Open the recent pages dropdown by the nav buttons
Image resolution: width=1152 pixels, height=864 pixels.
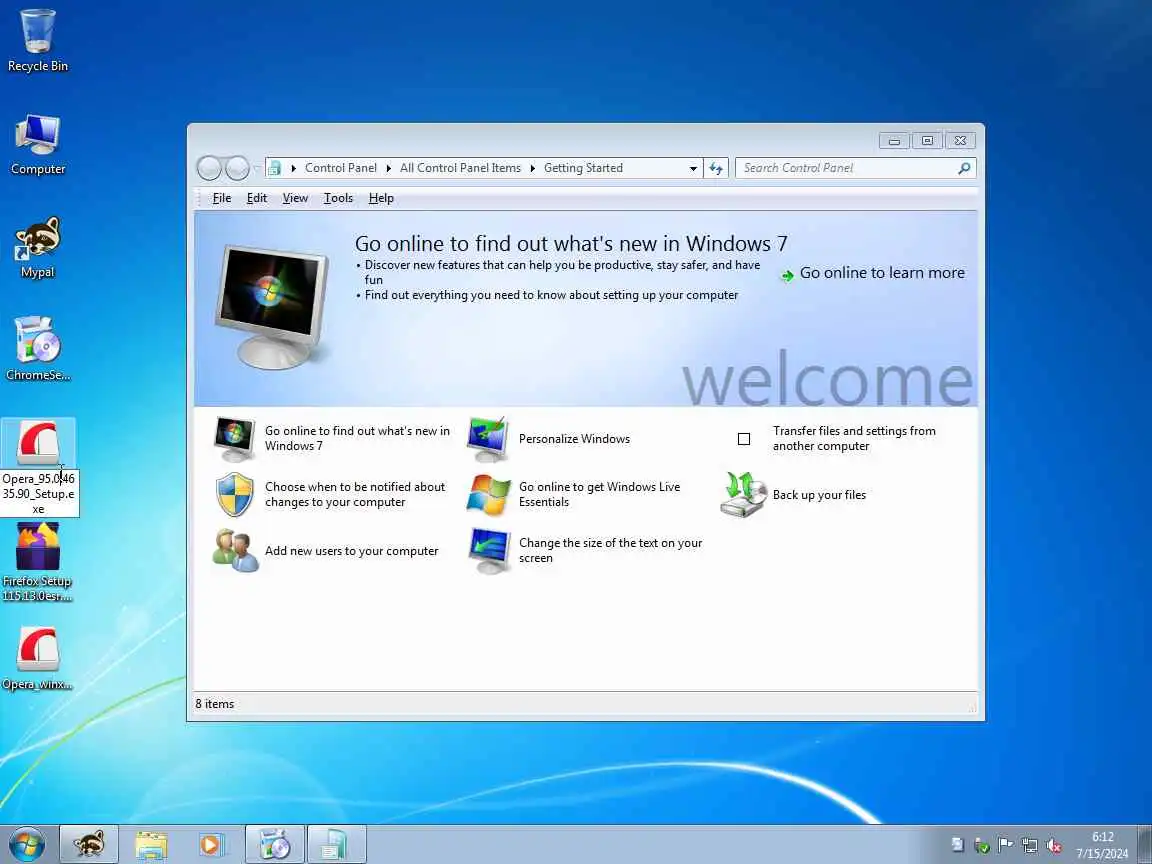pyautogui.click(x=256, y=168)
